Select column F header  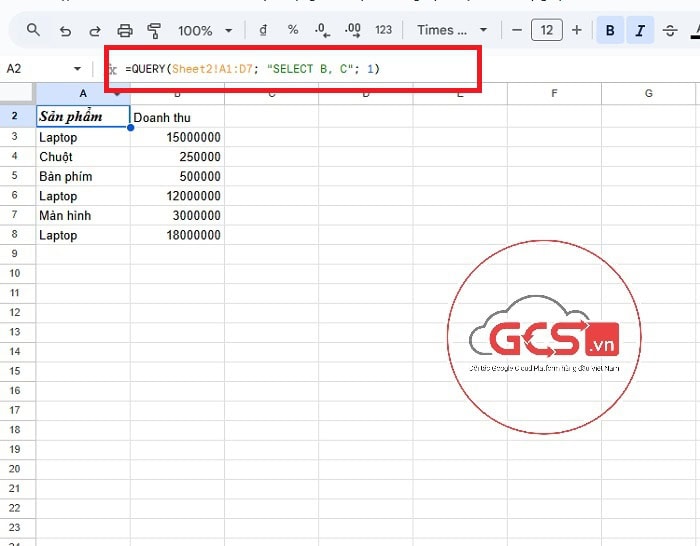554,93
